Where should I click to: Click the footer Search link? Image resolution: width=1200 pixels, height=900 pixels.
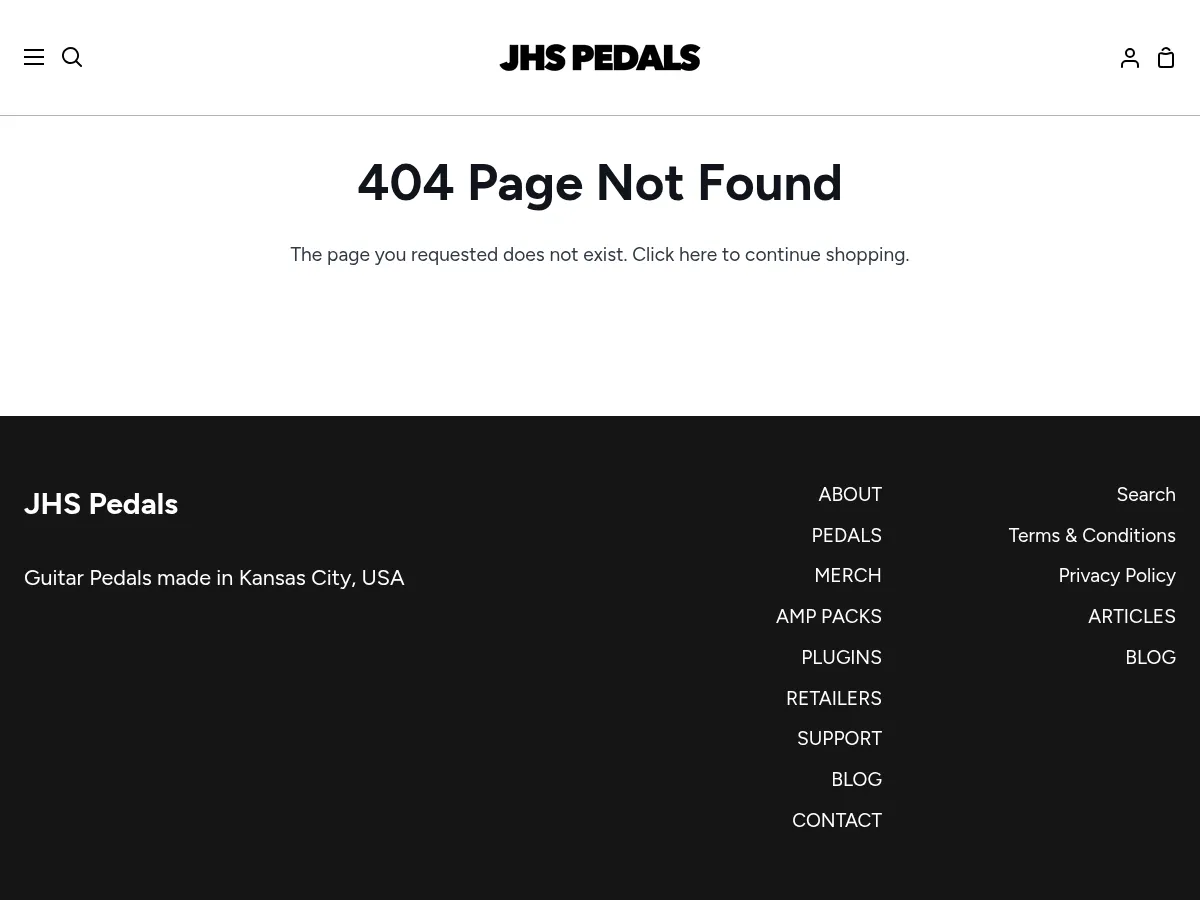(1145, 495)
